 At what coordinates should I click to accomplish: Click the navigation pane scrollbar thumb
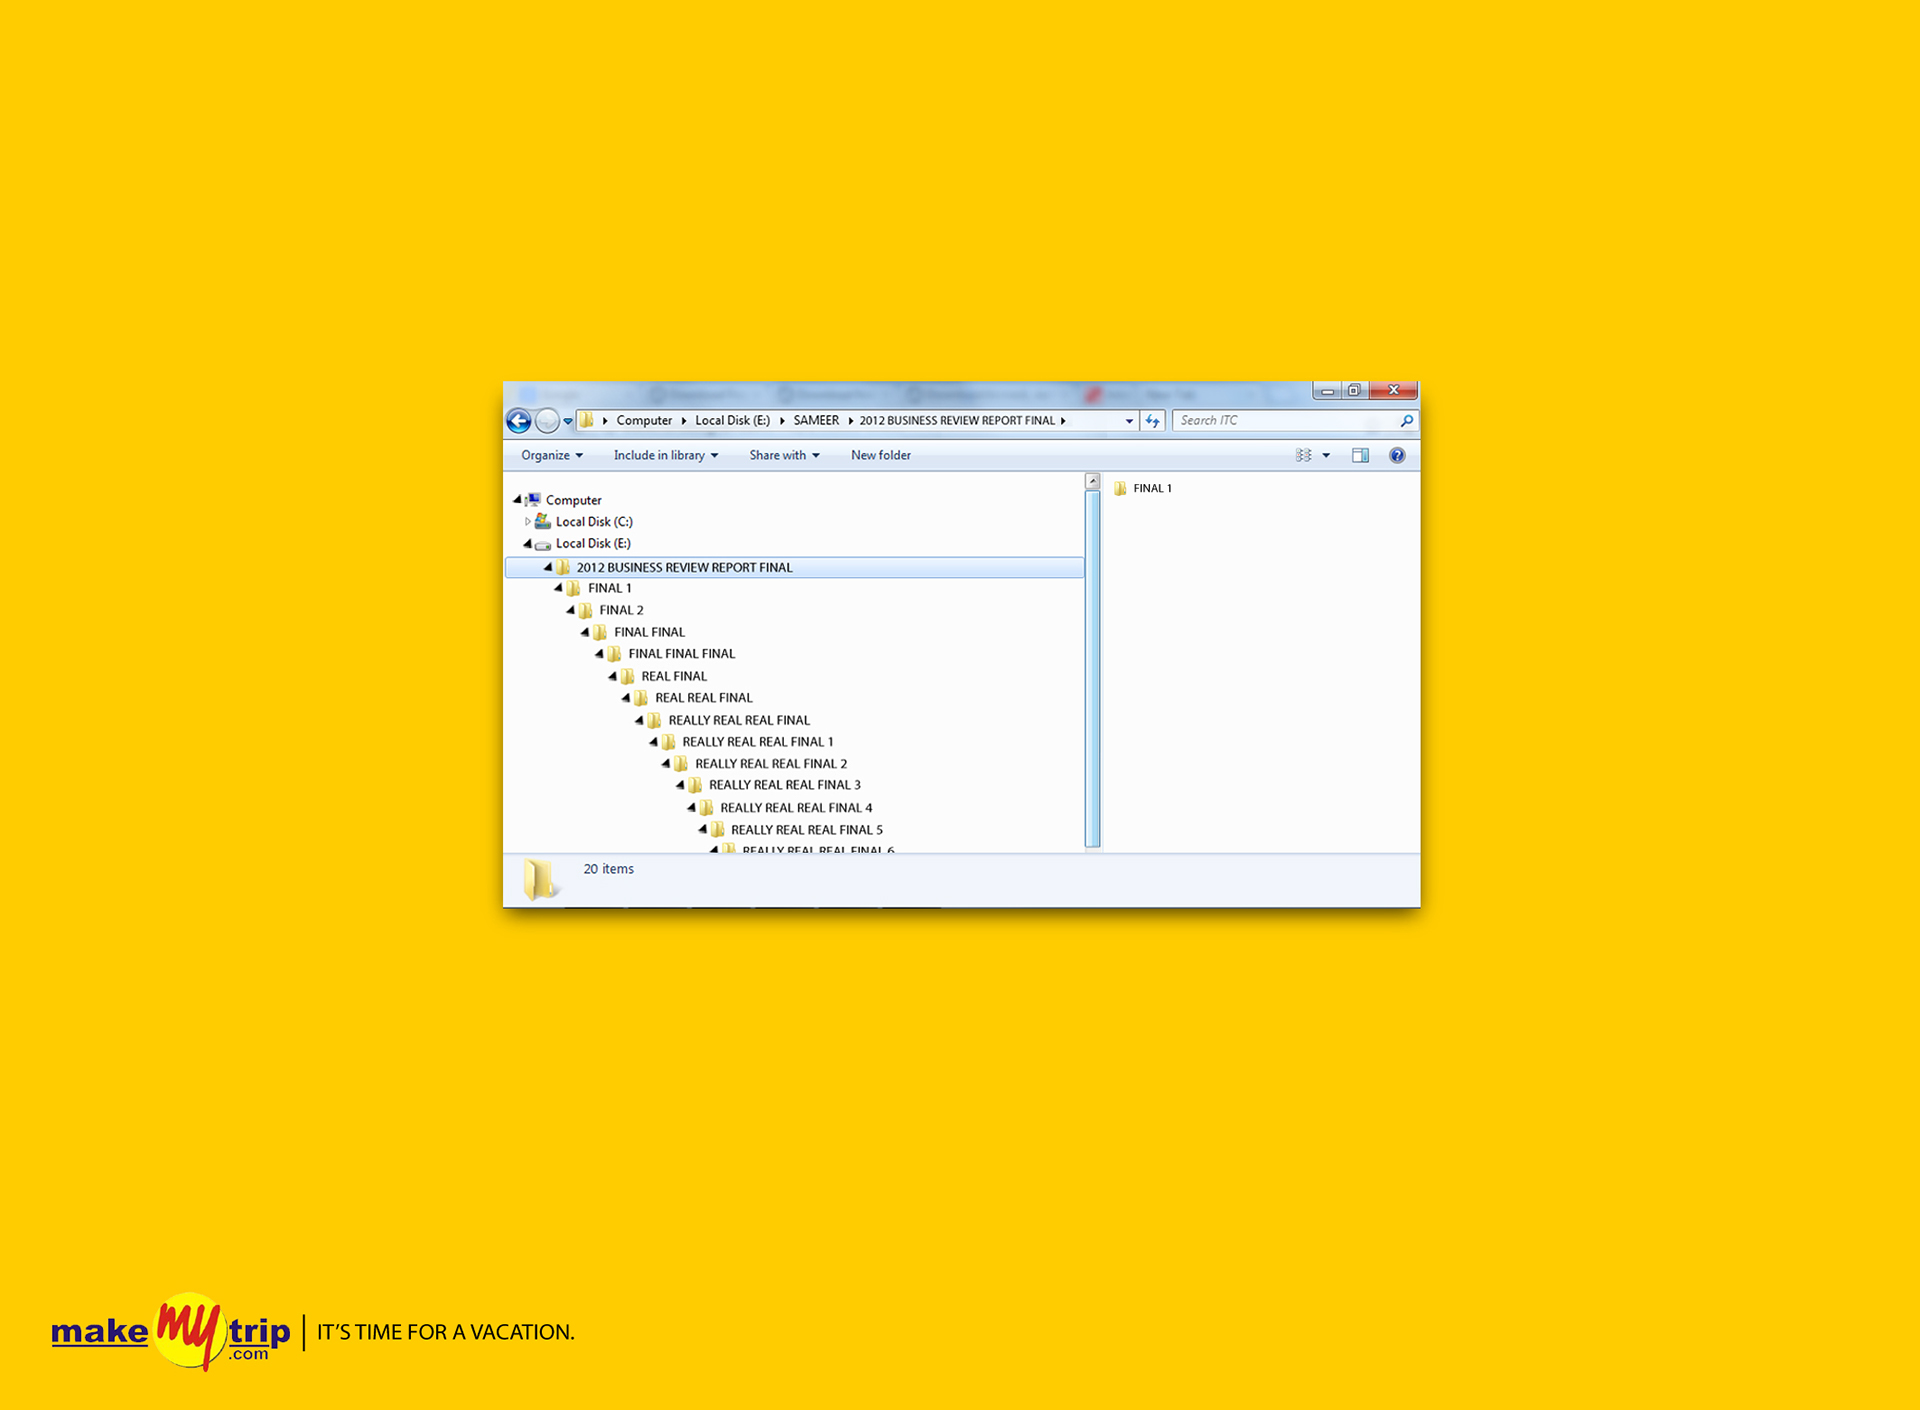pos(1093,669)
